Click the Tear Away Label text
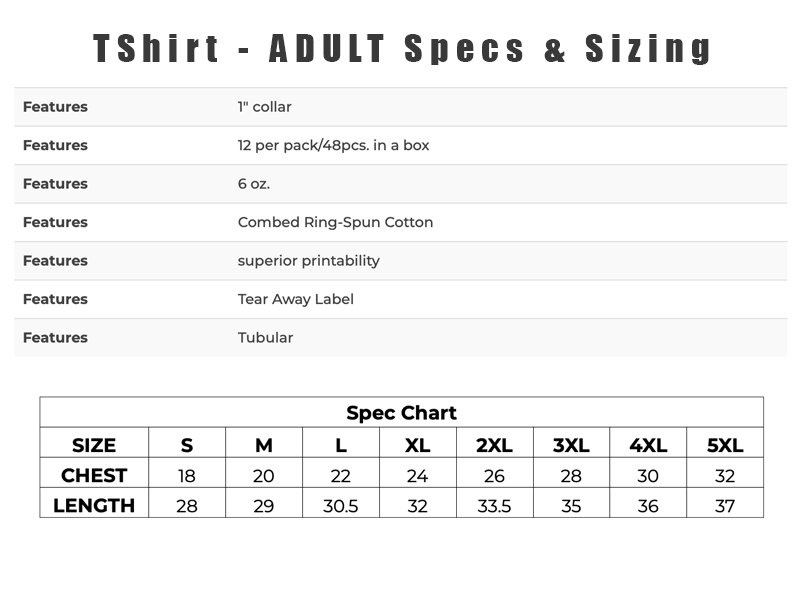 [x=295, y=299]
